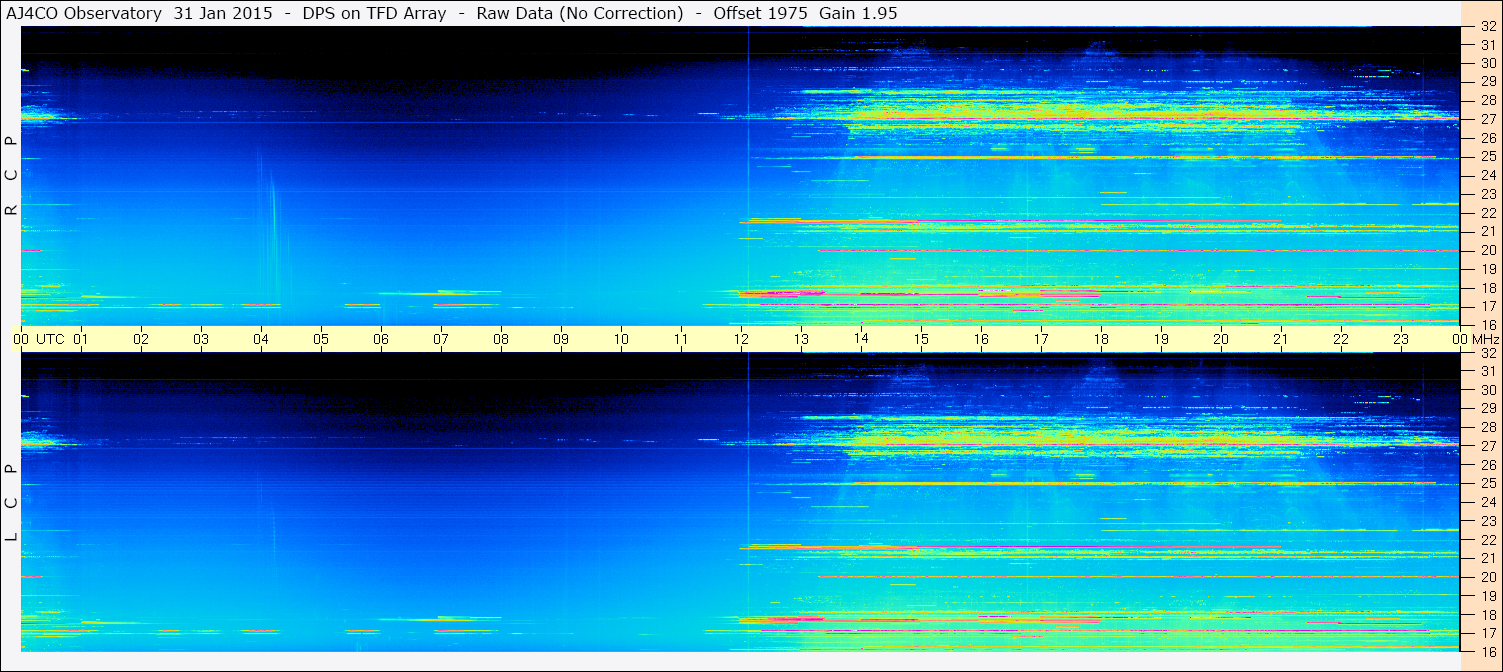Screen dimensions: 1503x672
Task: Click the 30 MHz label on lower scale
Action: [1487, 390]
